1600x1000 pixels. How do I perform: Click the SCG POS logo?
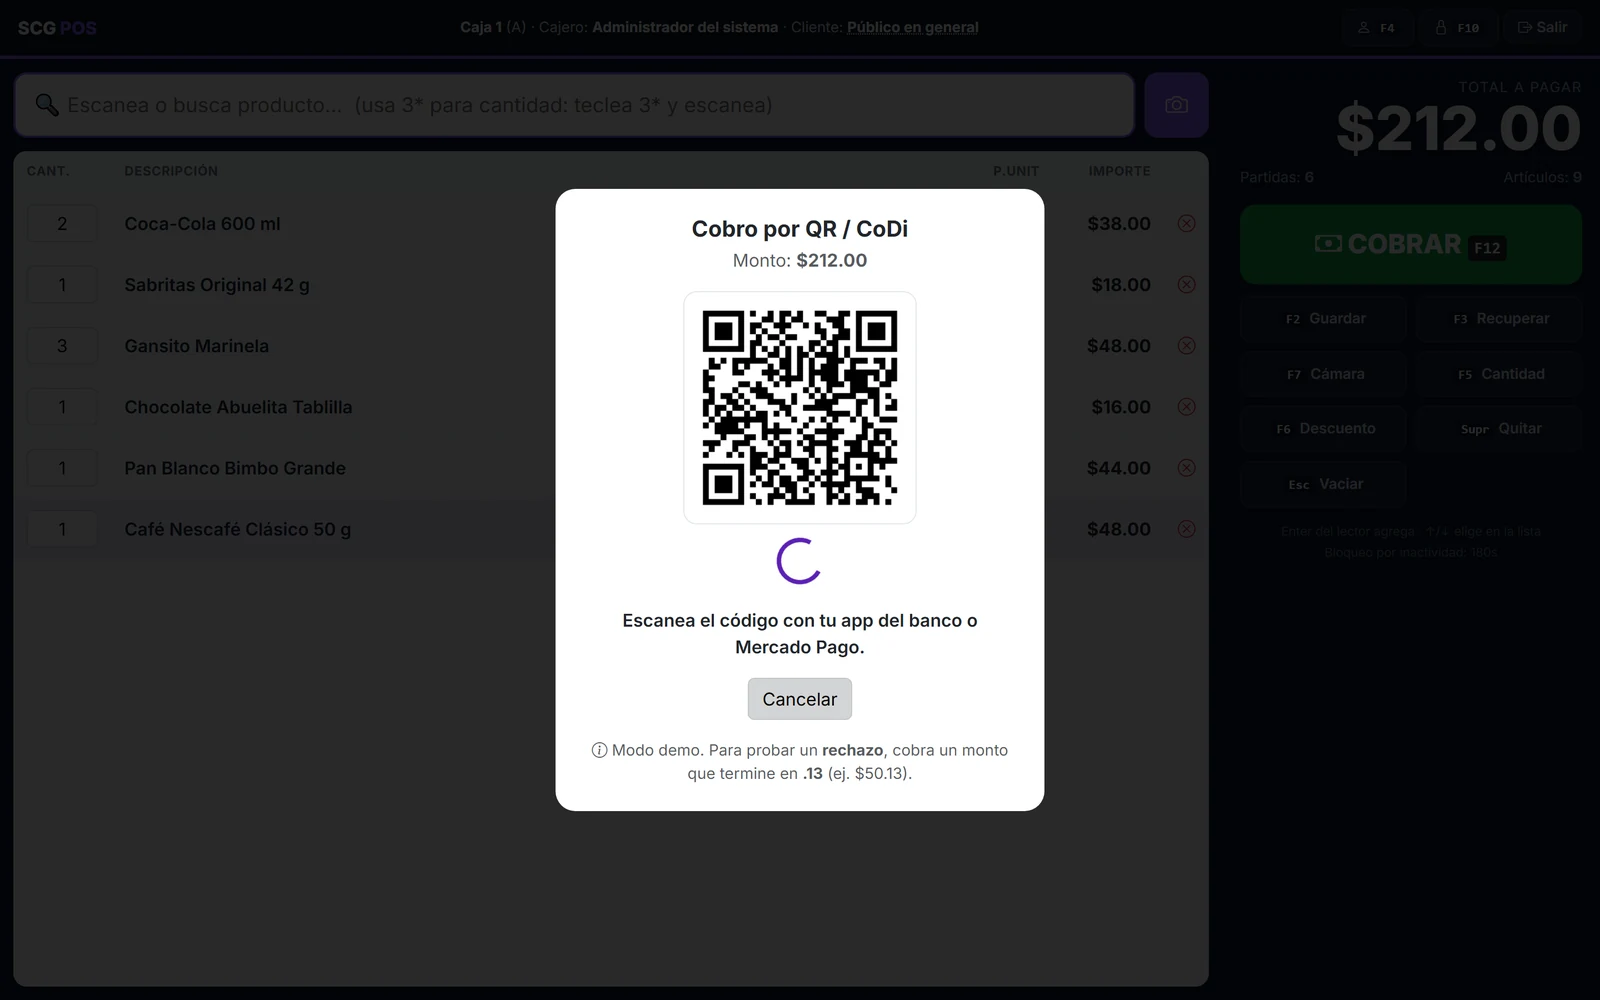(x=57, y=28)
